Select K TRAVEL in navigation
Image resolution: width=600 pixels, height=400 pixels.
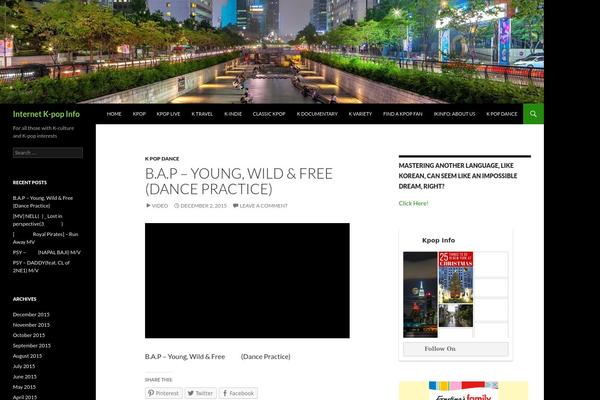coord(202,114)
